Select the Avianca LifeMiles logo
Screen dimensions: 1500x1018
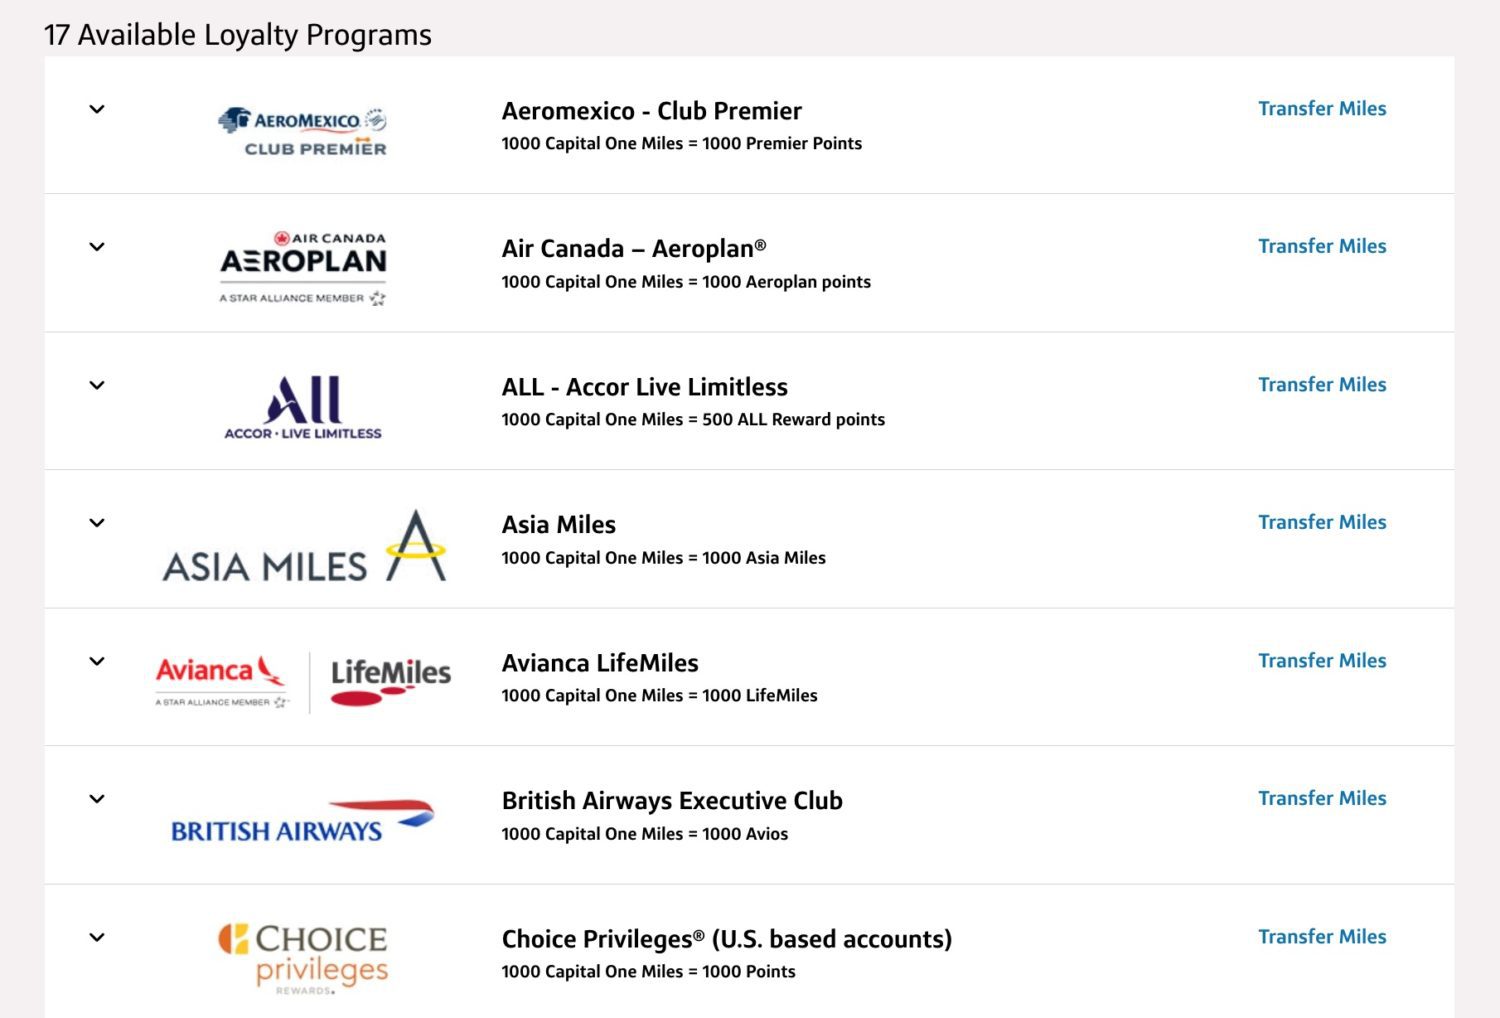(x=302, y=678)
